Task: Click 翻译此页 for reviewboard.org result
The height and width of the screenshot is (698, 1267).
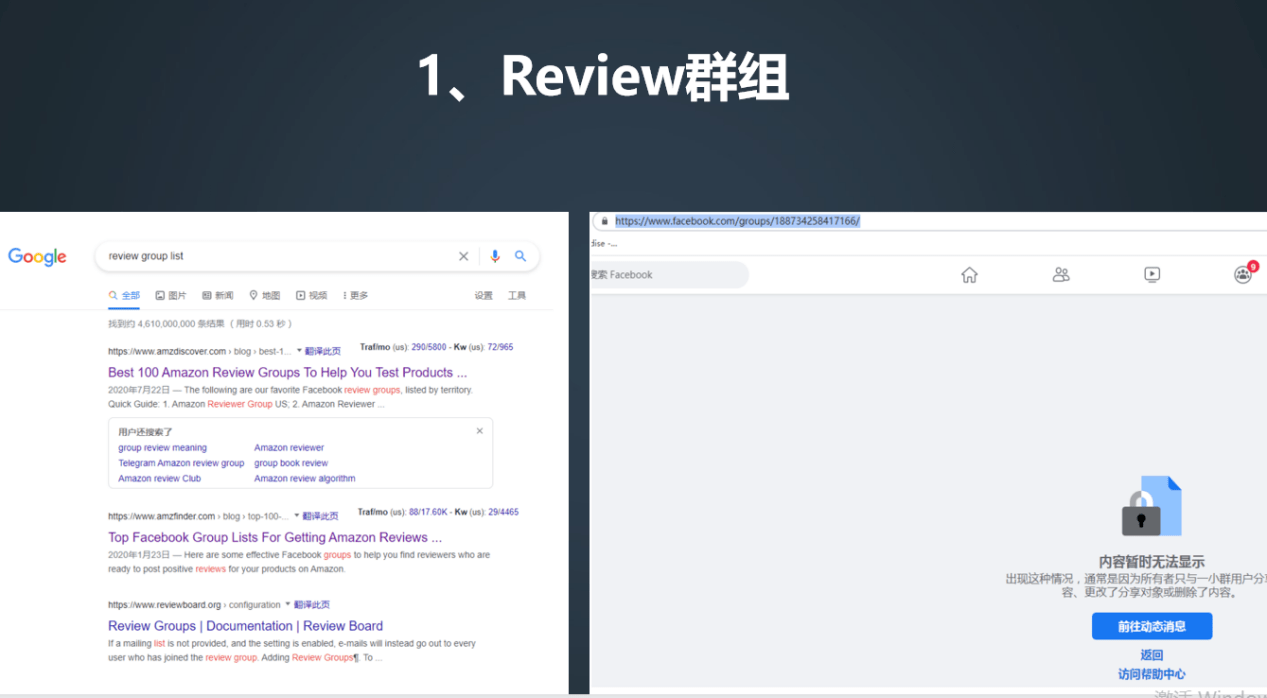Action: tap(312, 605)
